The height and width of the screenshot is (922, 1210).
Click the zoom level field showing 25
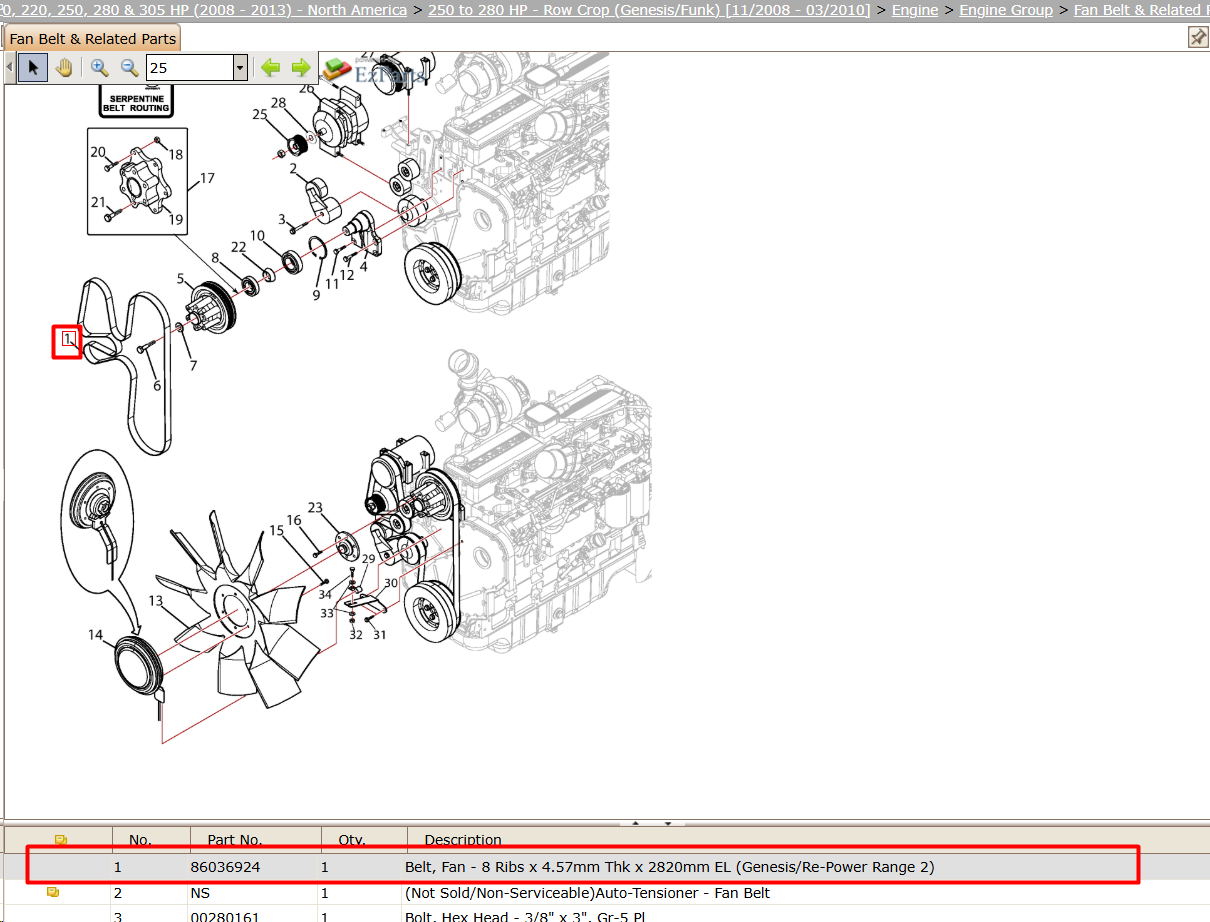189,68
